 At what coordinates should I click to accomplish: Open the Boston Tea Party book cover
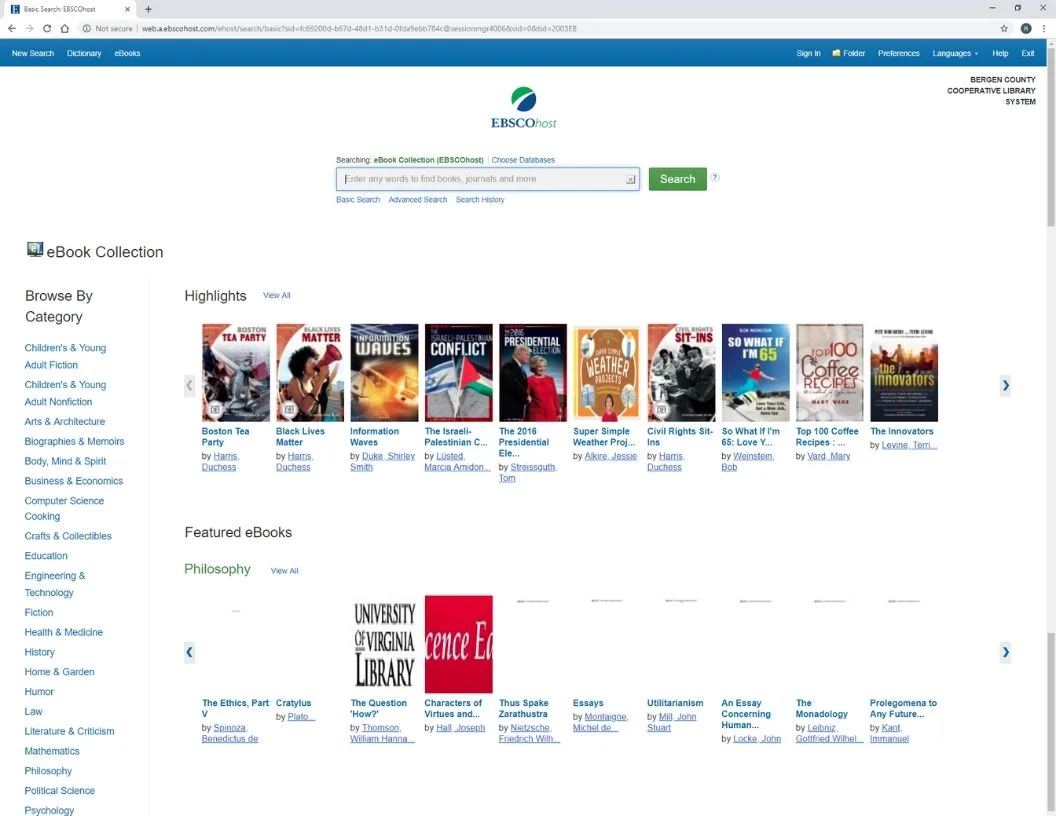click(236, 373)
